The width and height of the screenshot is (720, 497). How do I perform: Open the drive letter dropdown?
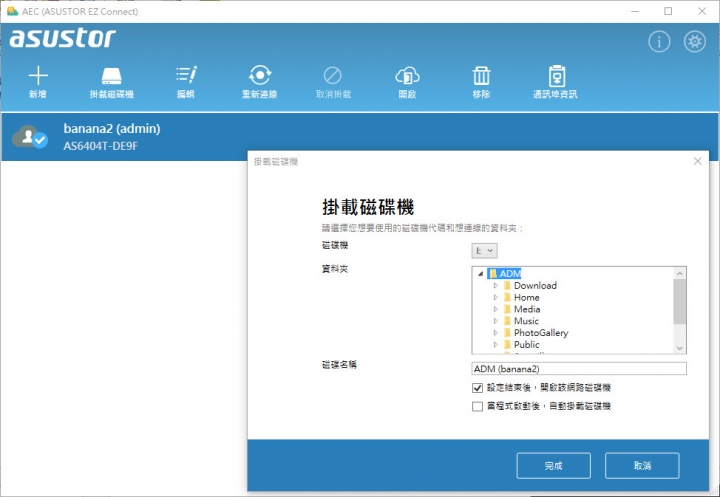coord(484,251)
